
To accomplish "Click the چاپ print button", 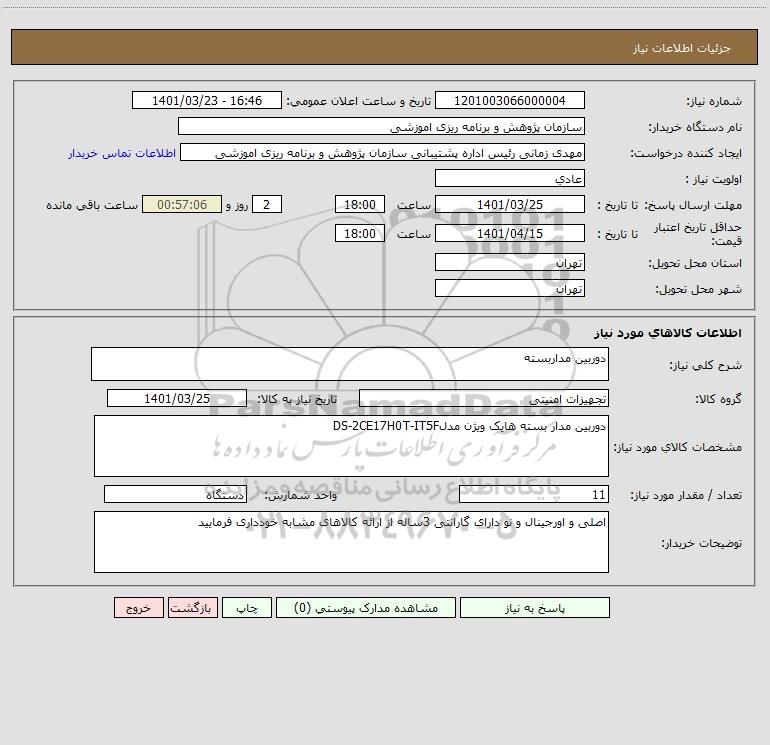I will (247, 607).
